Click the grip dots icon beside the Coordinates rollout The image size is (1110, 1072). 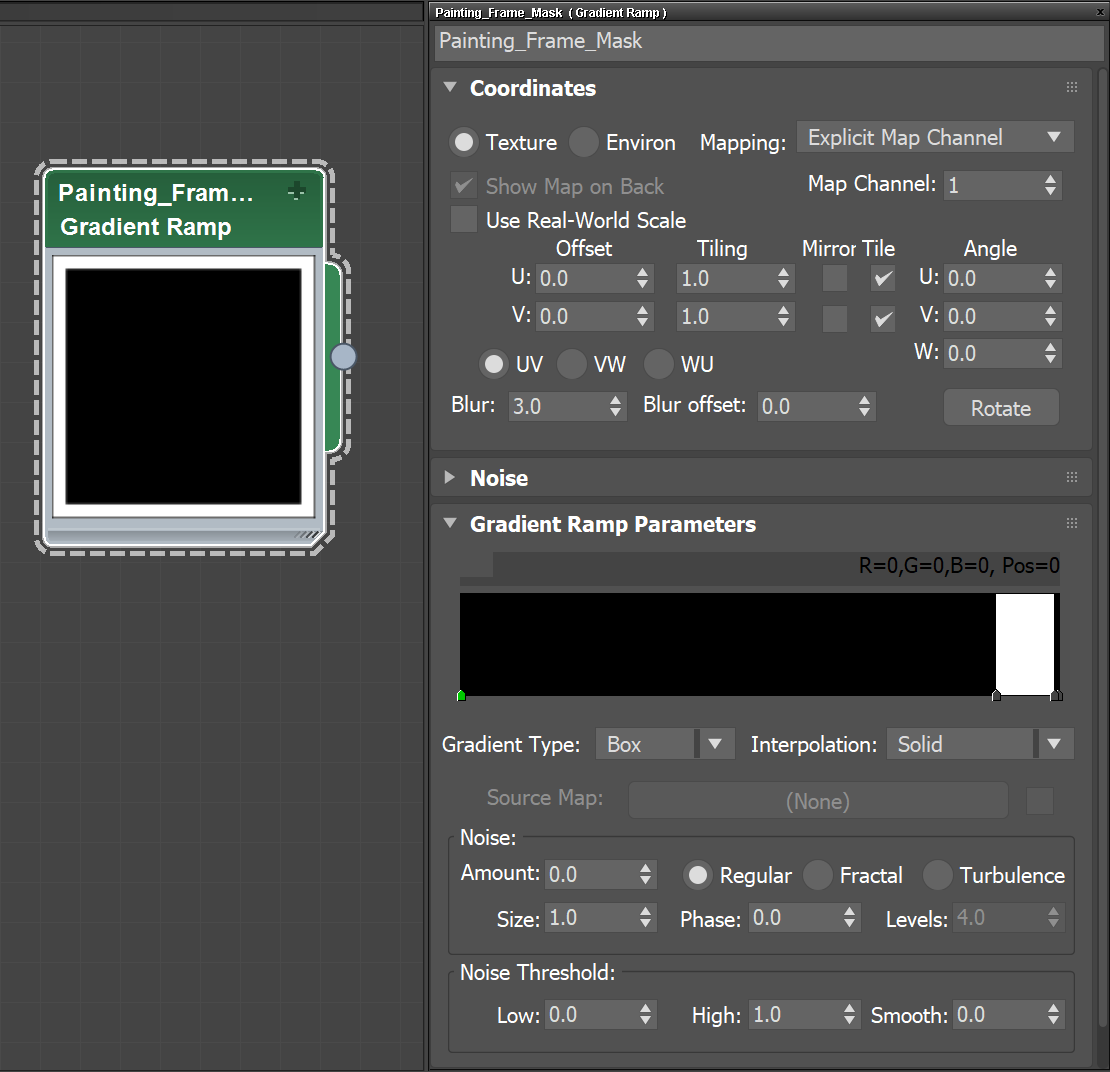coord(1071,87)
